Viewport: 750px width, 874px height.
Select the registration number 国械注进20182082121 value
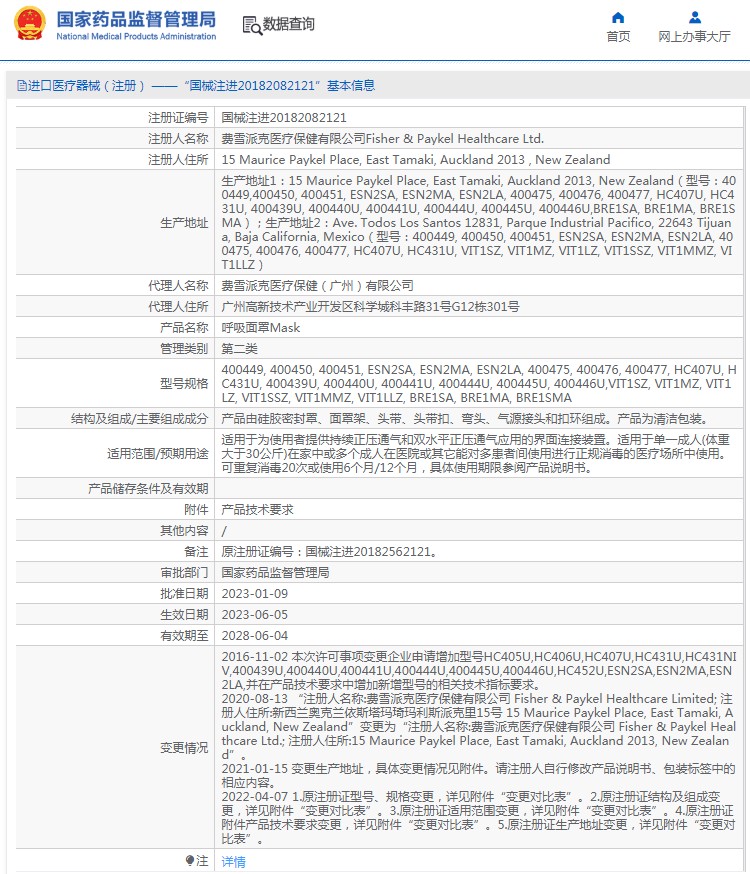(x=284, y=118)
